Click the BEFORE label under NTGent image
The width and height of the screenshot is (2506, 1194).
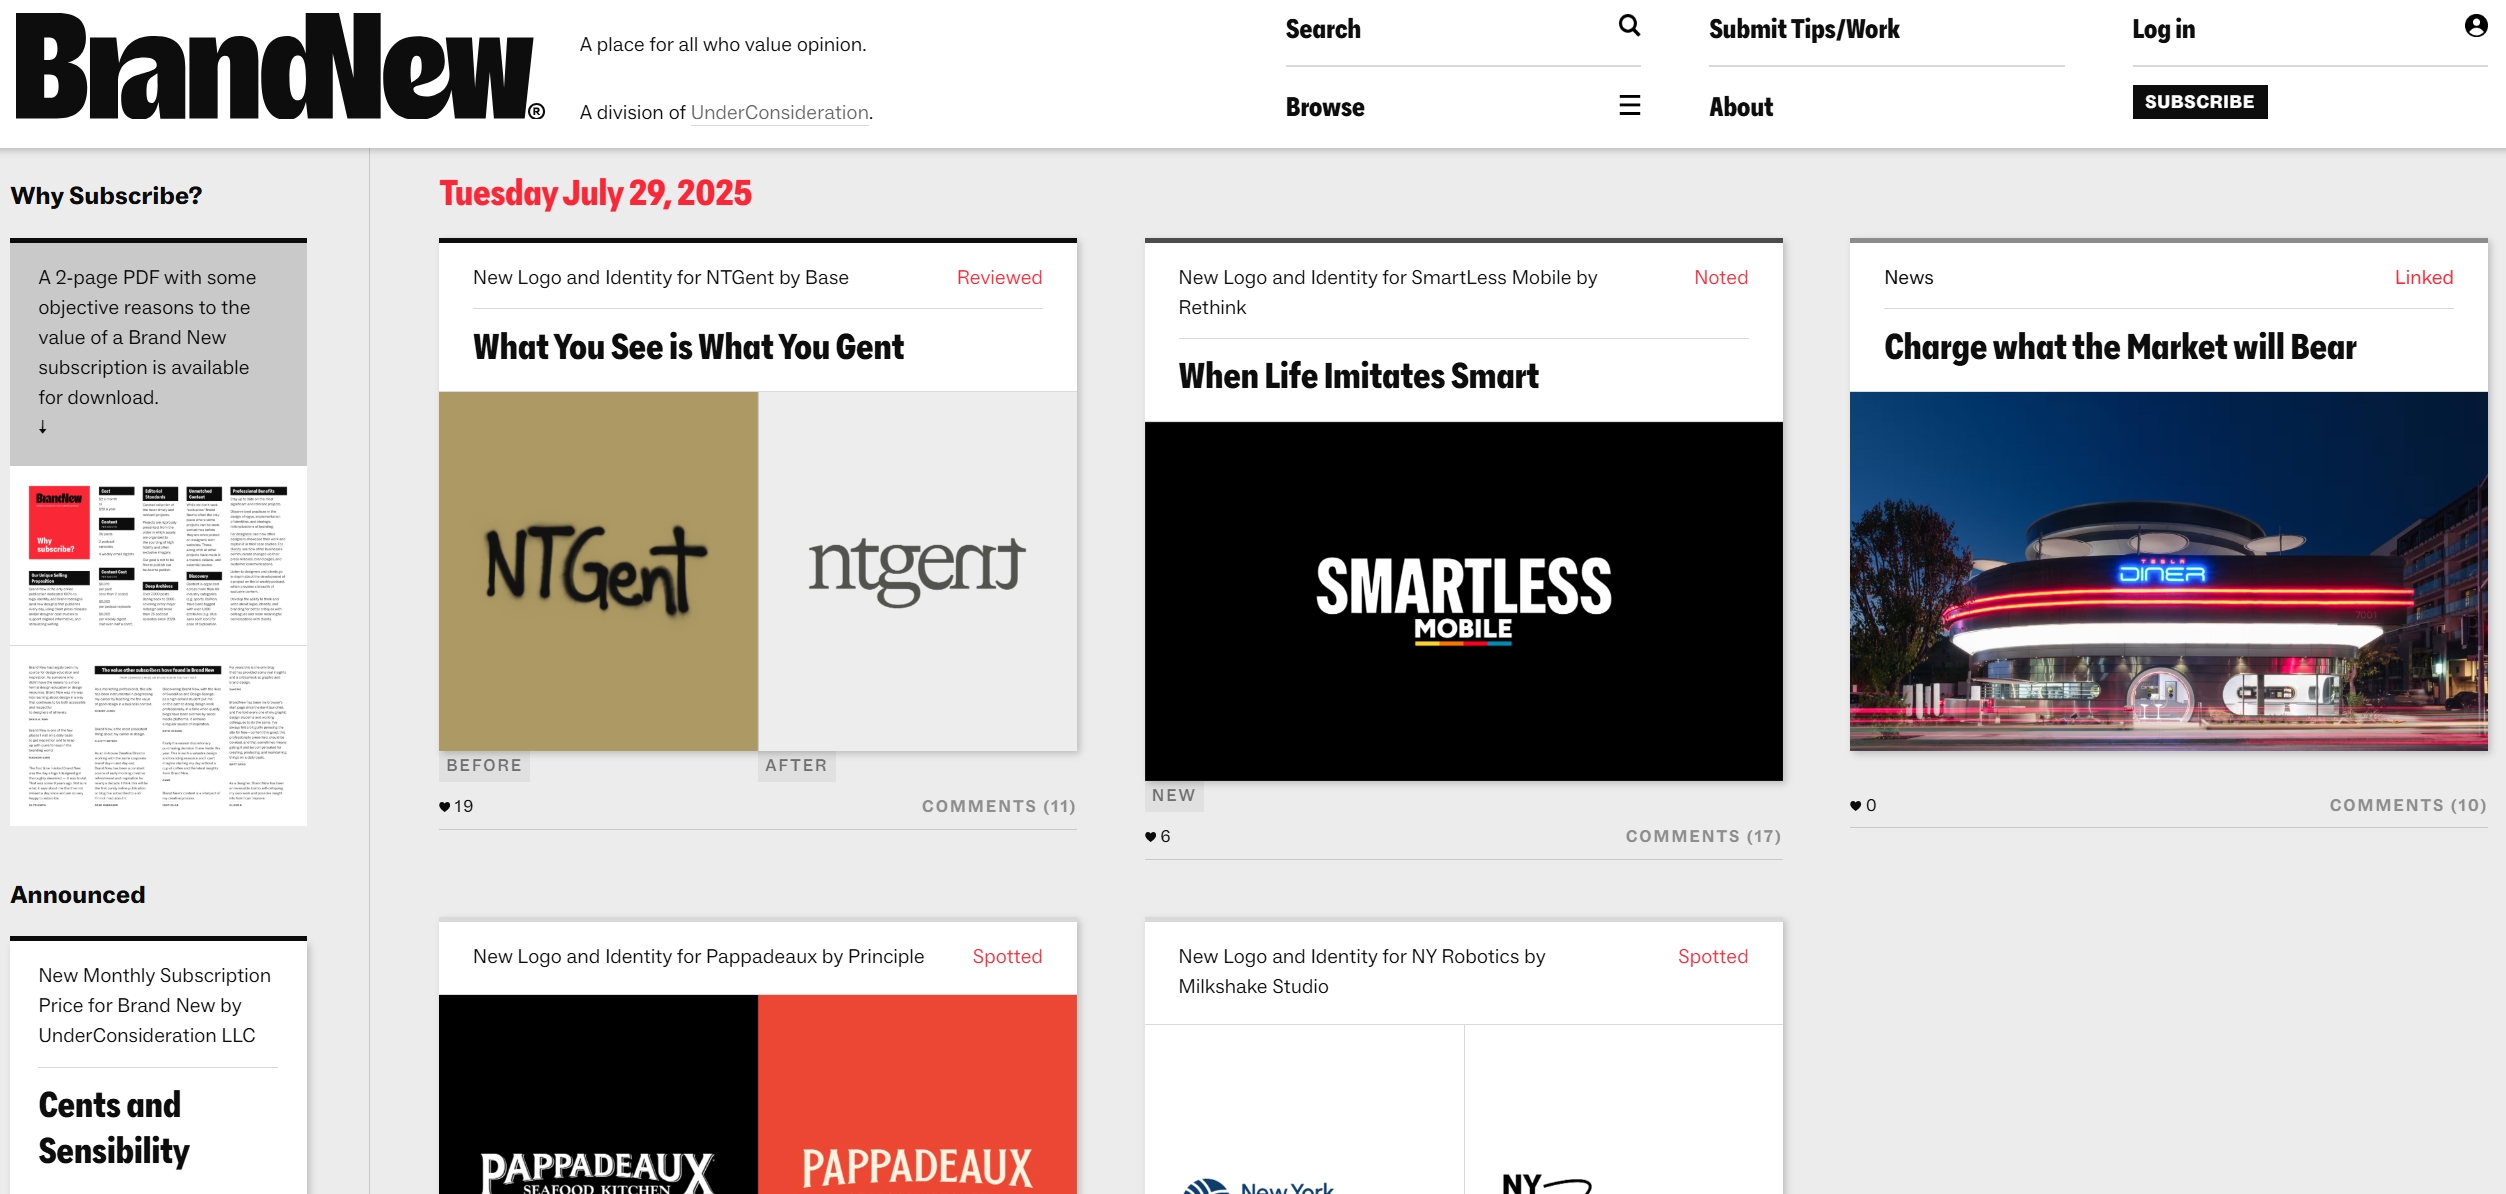pos(484,766)
